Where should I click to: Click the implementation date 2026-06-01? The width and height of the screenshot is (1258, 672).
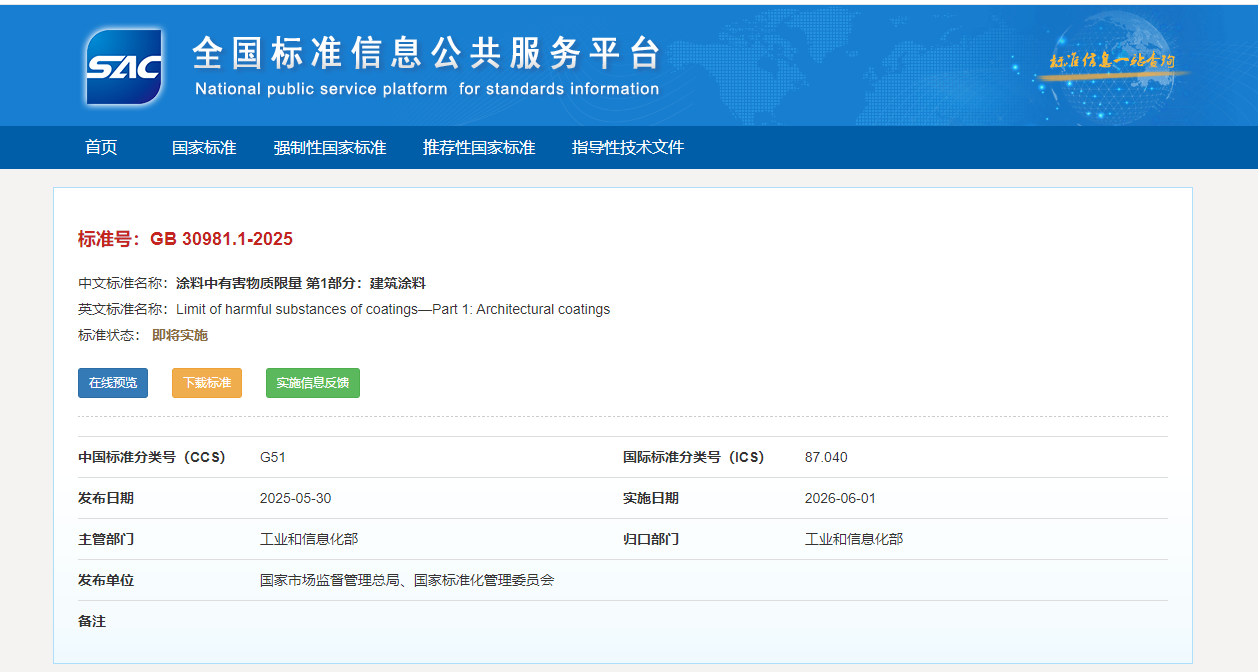(840, 498)
